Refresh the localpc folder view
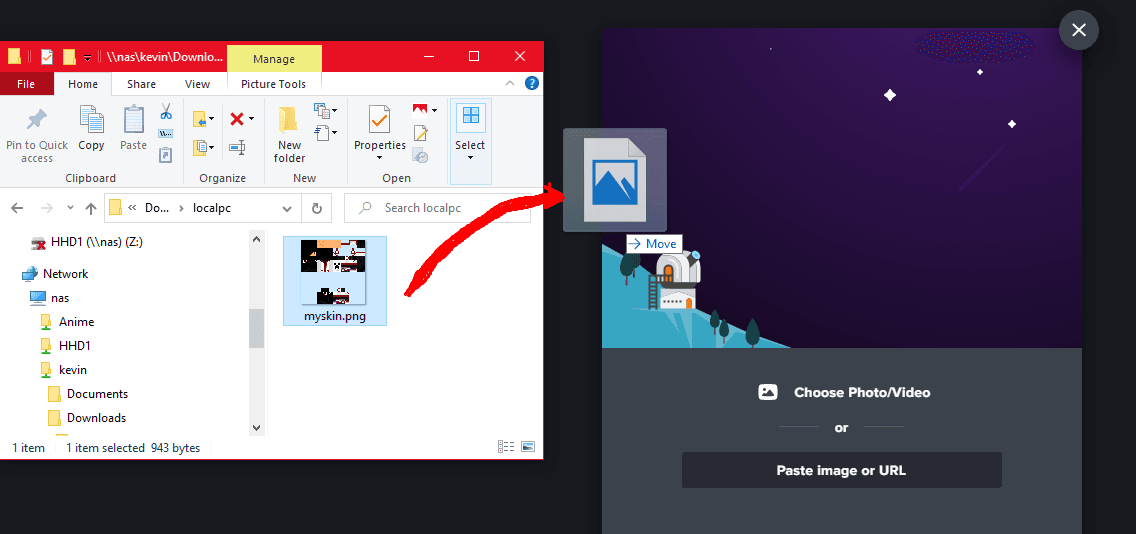 click(x=316, y=208)
